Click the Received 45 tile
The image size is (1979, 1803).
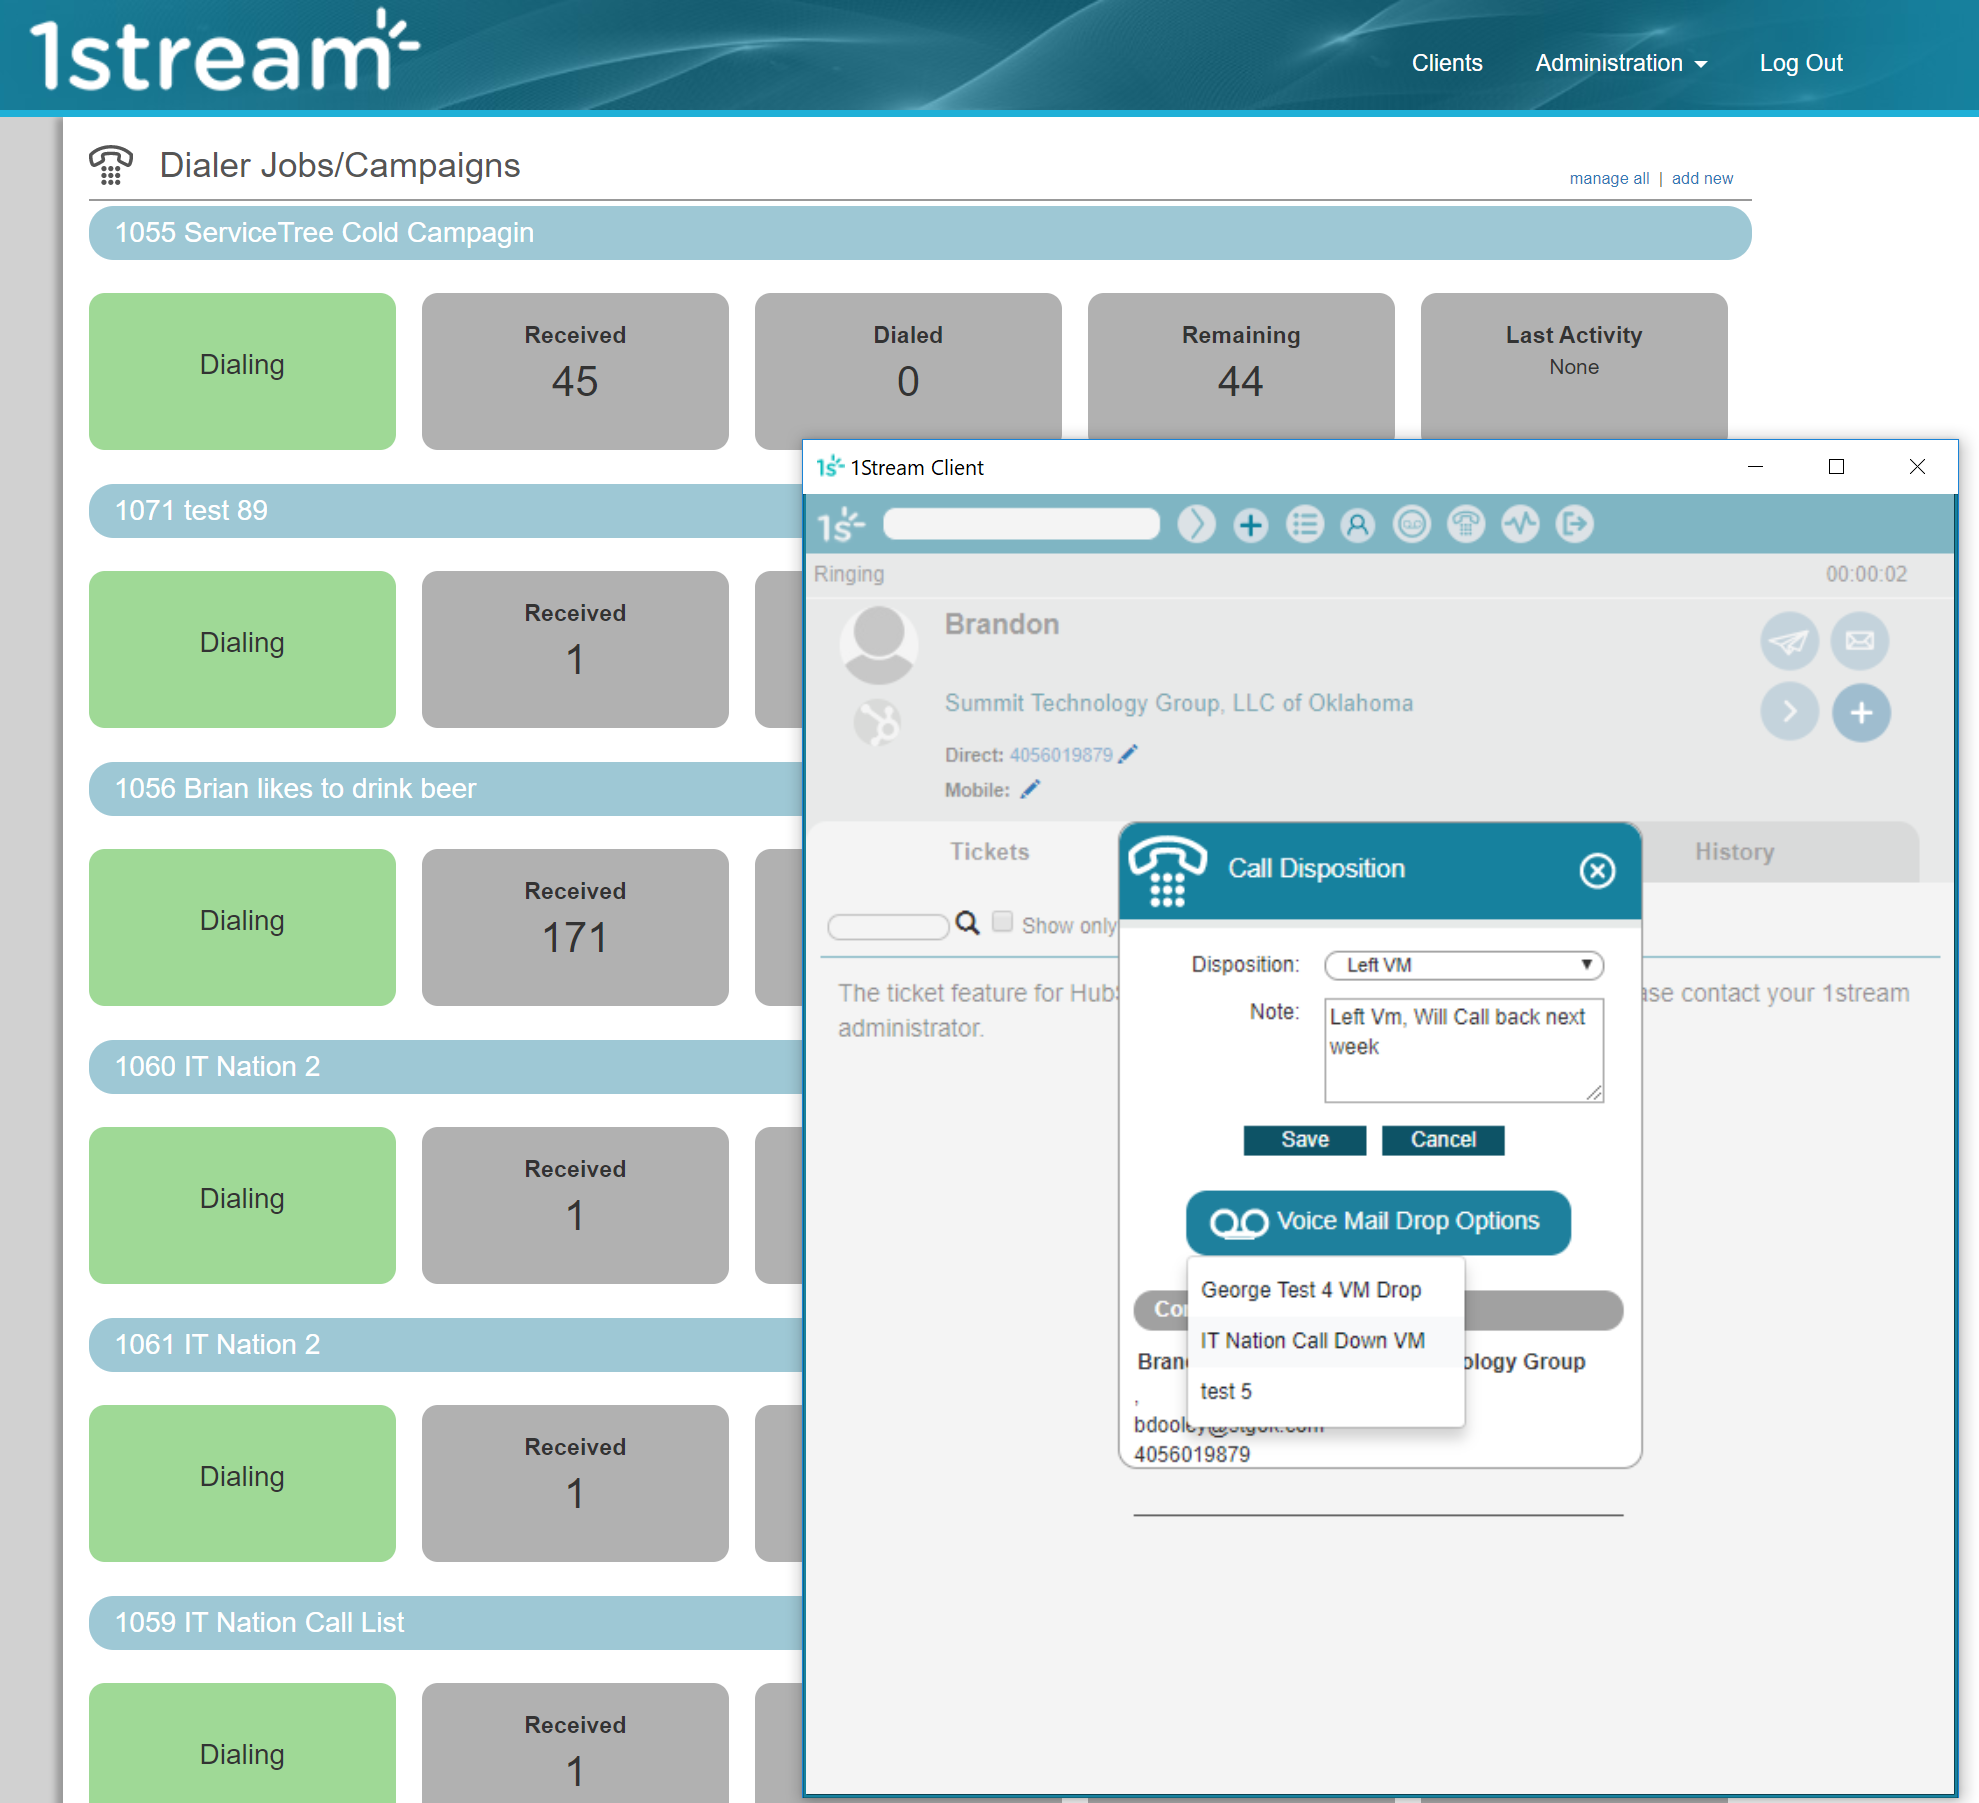pos(575,371)
